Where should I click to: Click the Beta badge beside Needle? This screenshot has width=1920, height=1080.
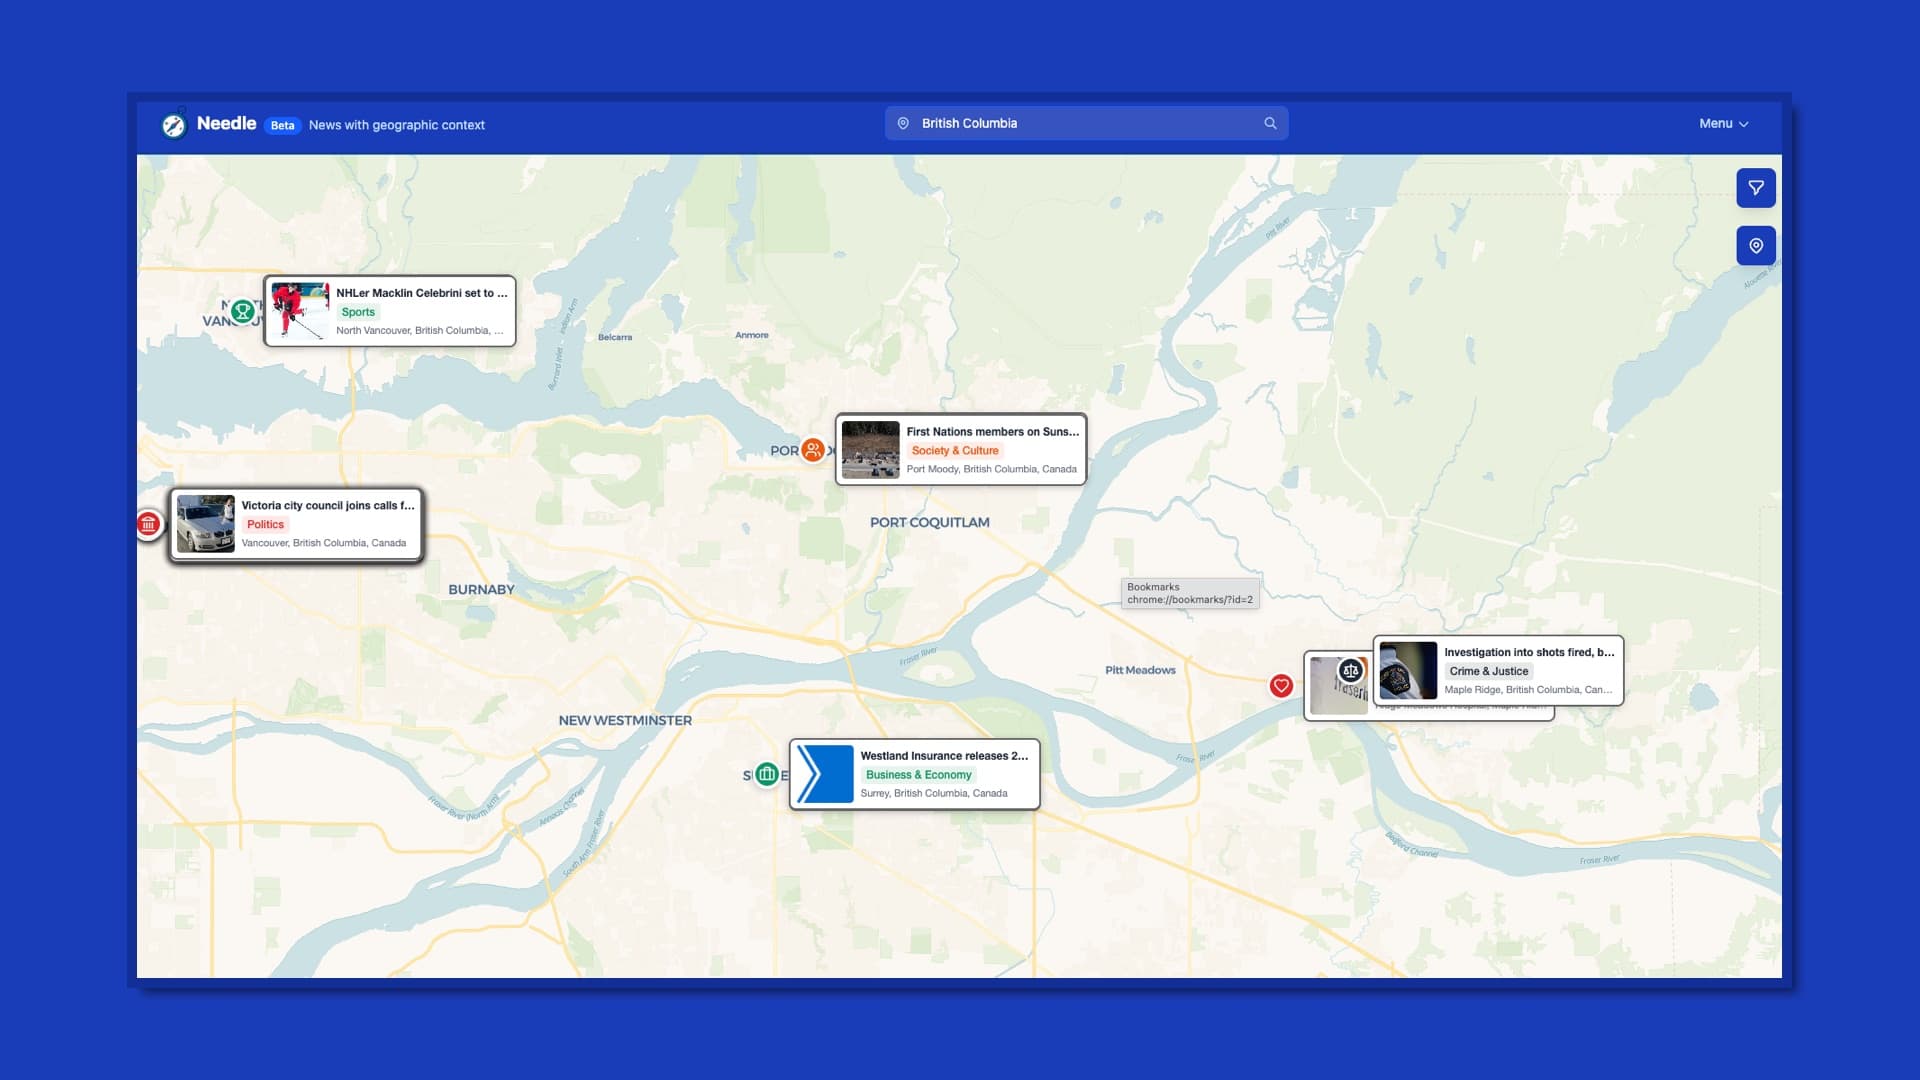click(282, 125)
